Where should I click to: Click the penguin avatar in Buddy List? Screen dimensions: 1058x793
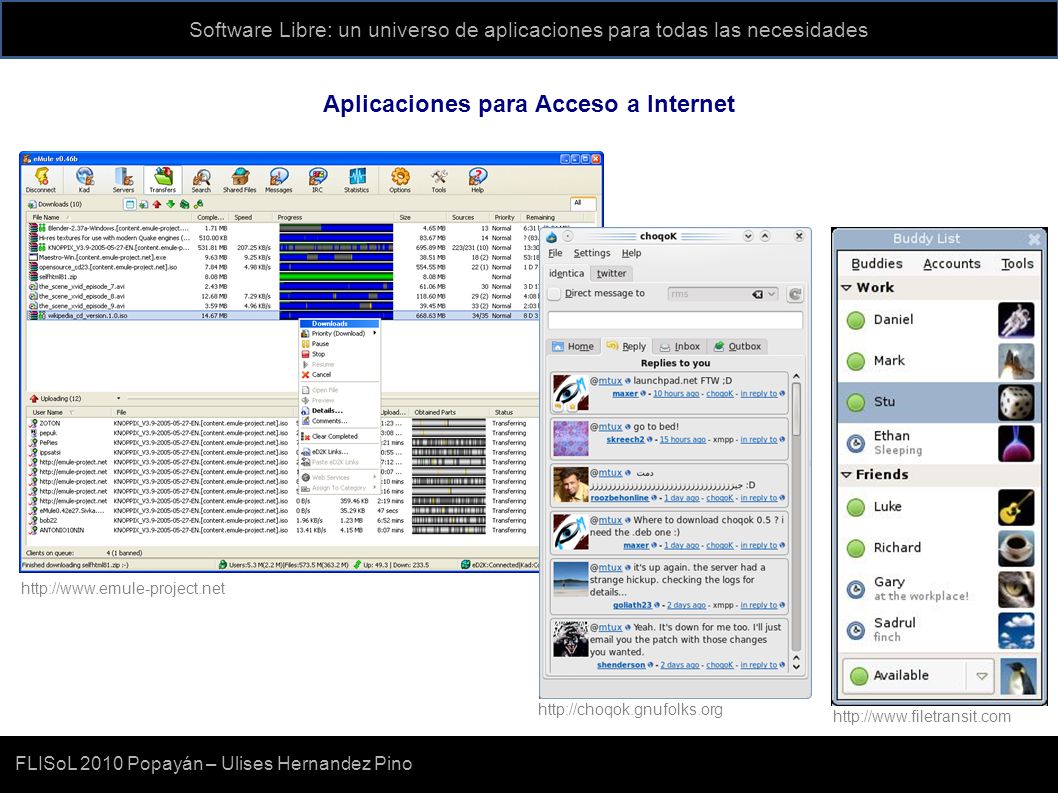coord(1018,677)
